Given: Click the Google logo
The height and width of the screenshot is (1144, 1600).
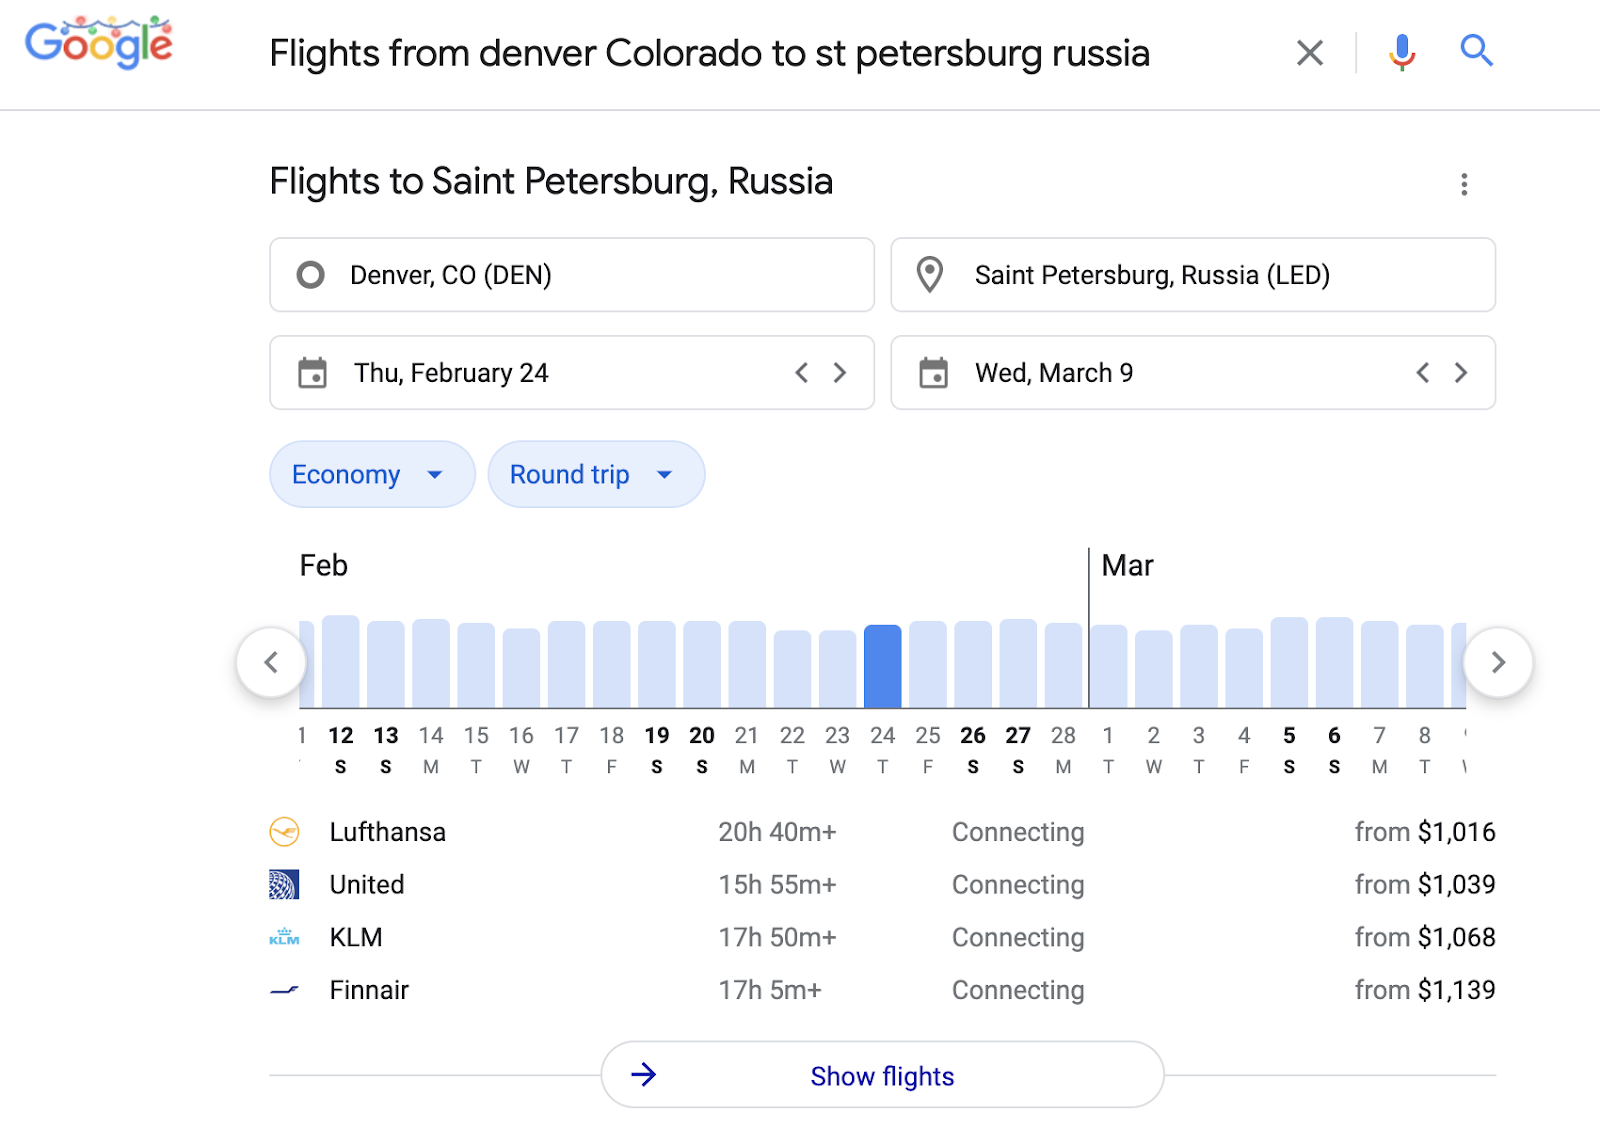Looking at the screenshot, I should tap(99, 44).
